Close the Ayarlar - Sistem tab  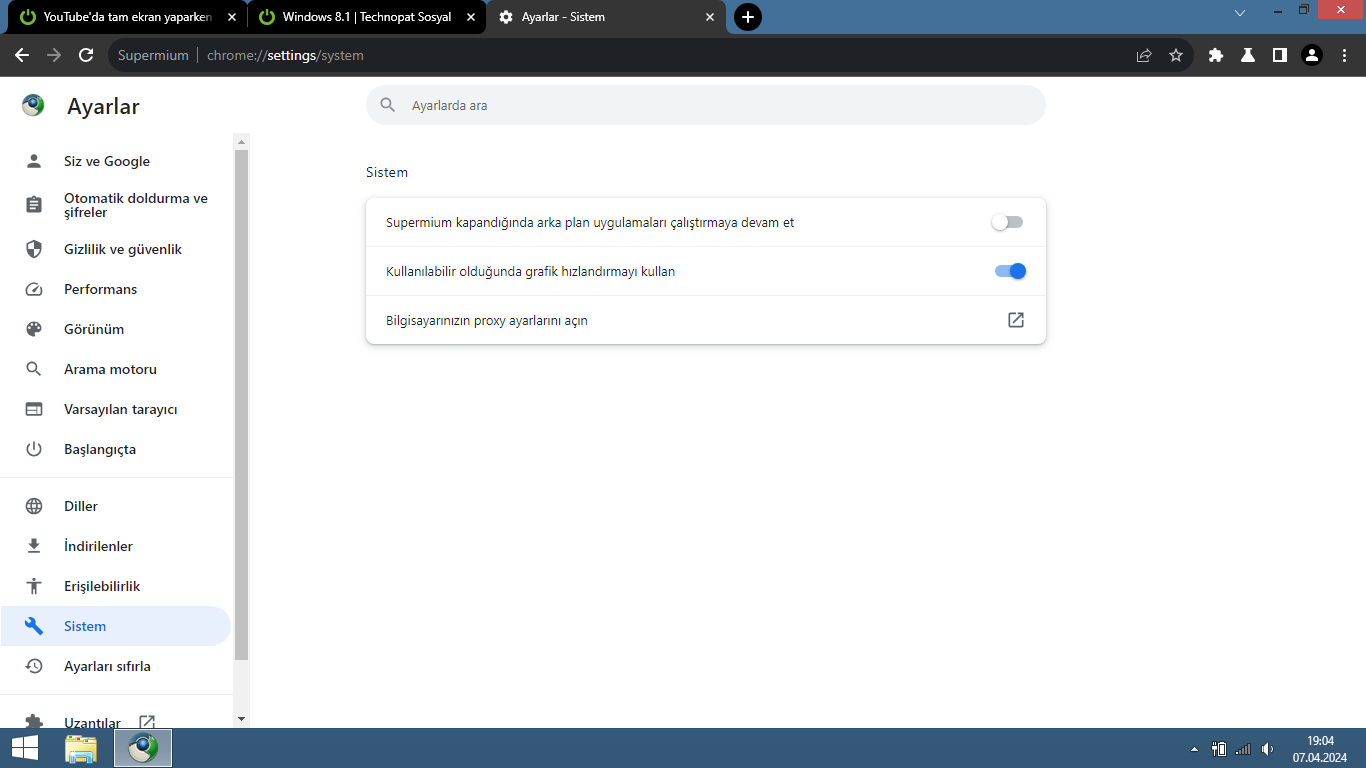(710, 17)
